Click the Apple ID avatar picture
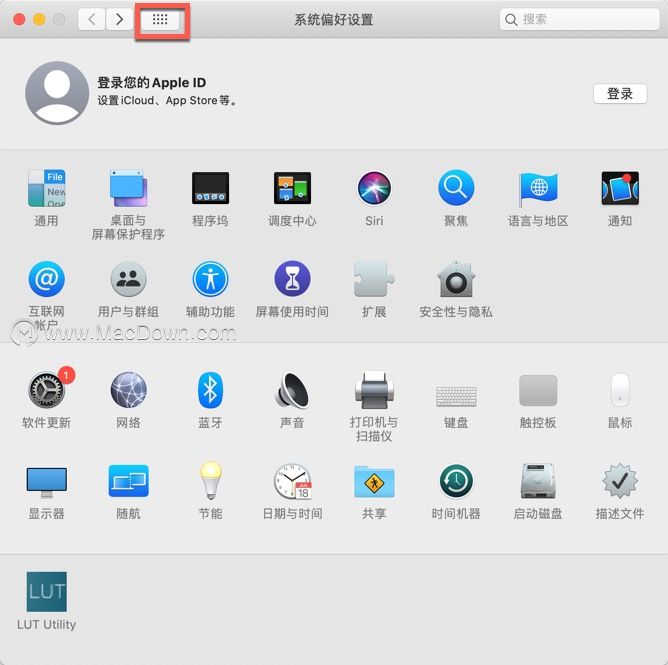The width and height of the screenshot is (668, 665). click(x=57, y=93)
